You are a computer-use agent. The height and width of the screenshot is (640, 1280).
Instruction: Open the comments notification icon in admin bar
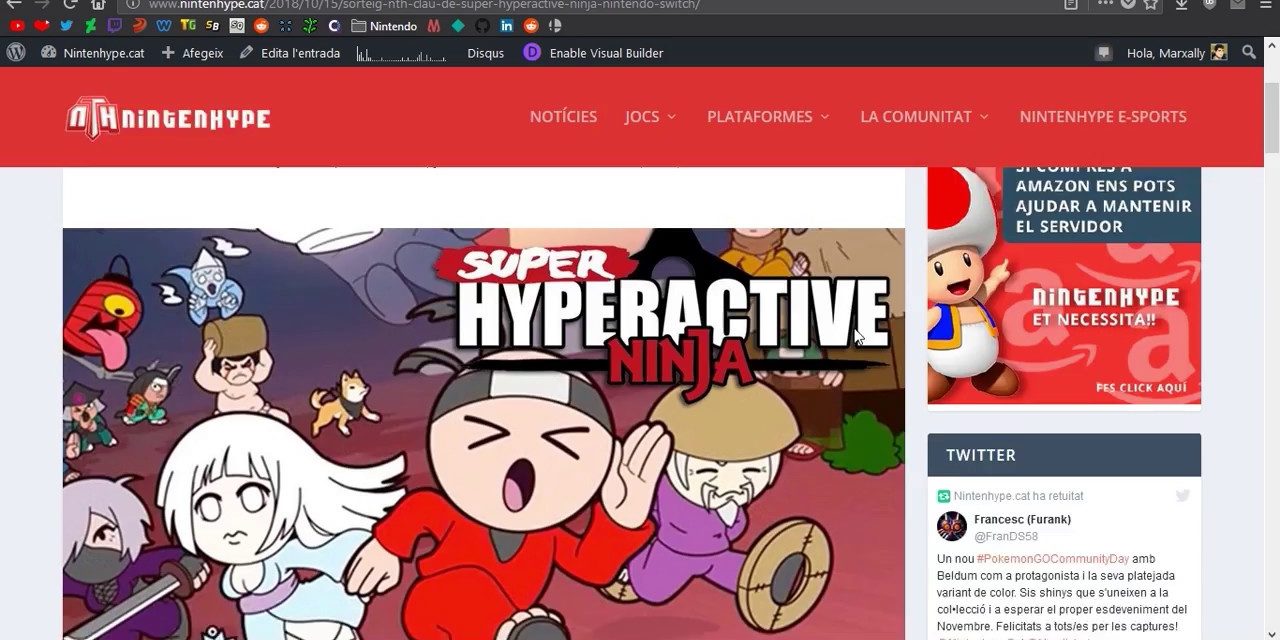coord(1103,53)
